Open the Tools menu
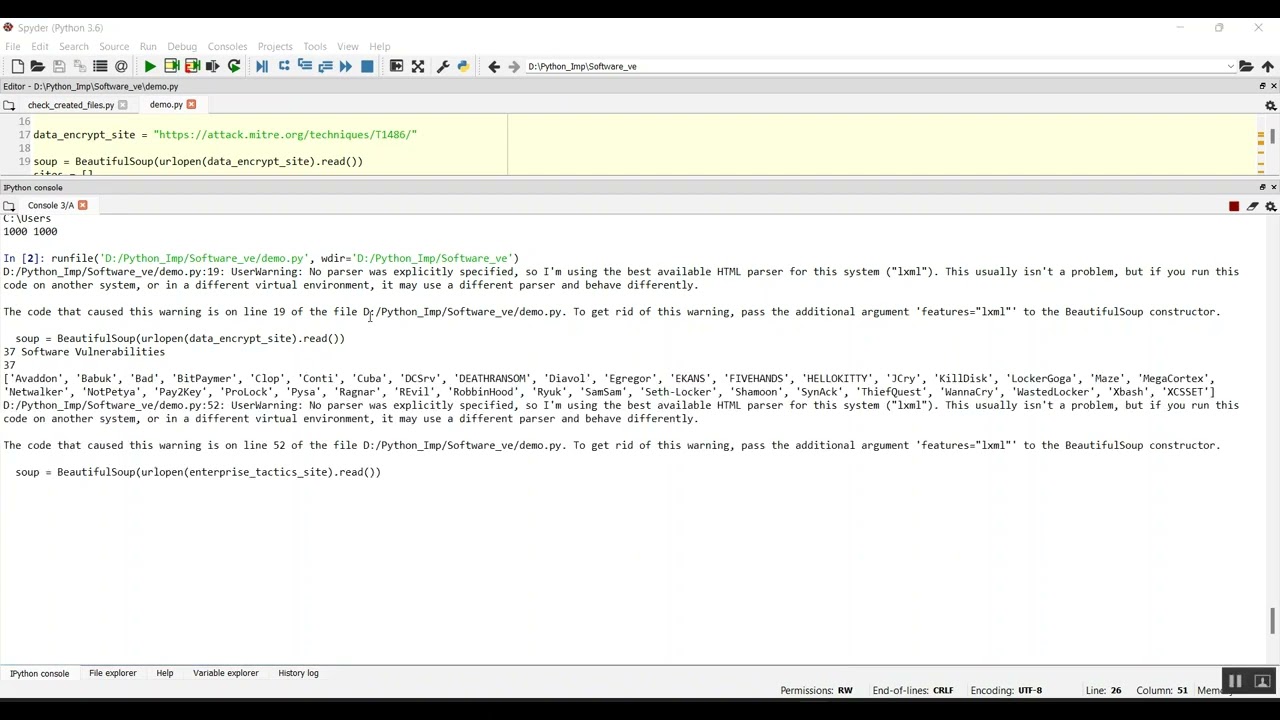 pyautogui.click(x=315, y=46)
